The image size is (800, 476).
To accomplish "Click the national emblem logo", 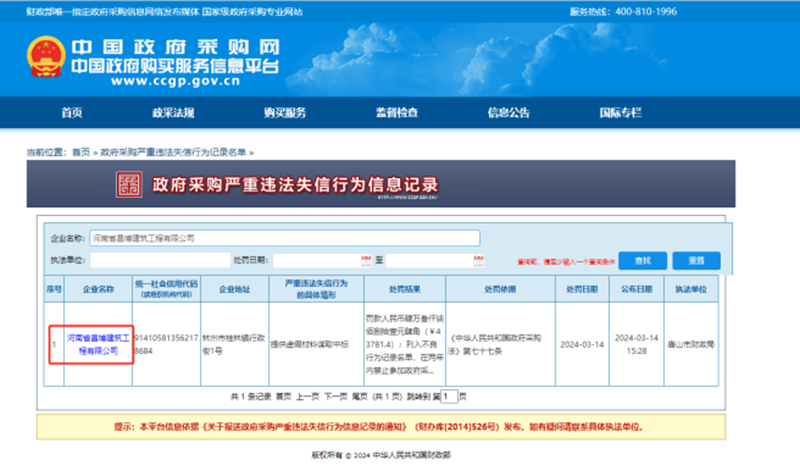I will 46,57.
